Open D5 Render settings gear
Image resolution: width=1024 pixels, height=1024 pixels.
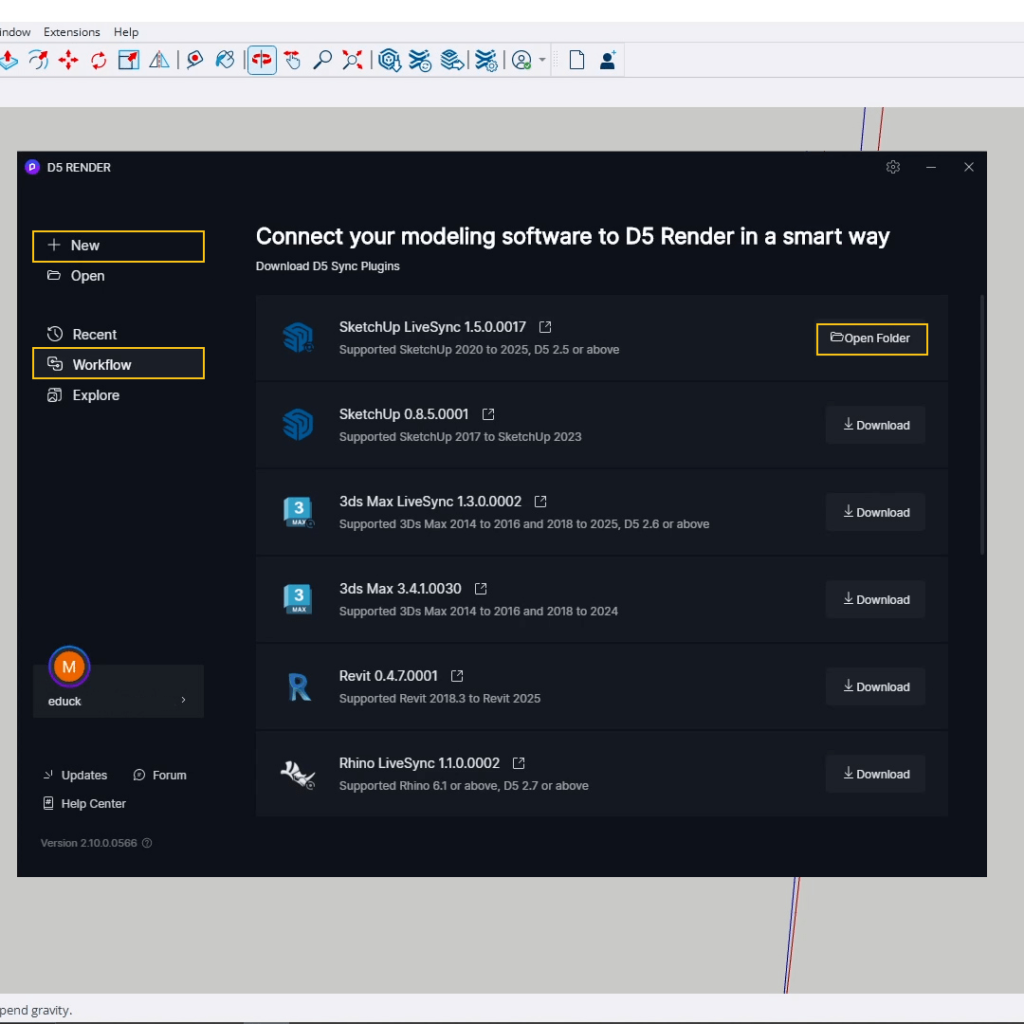click(x=893, y=167)
